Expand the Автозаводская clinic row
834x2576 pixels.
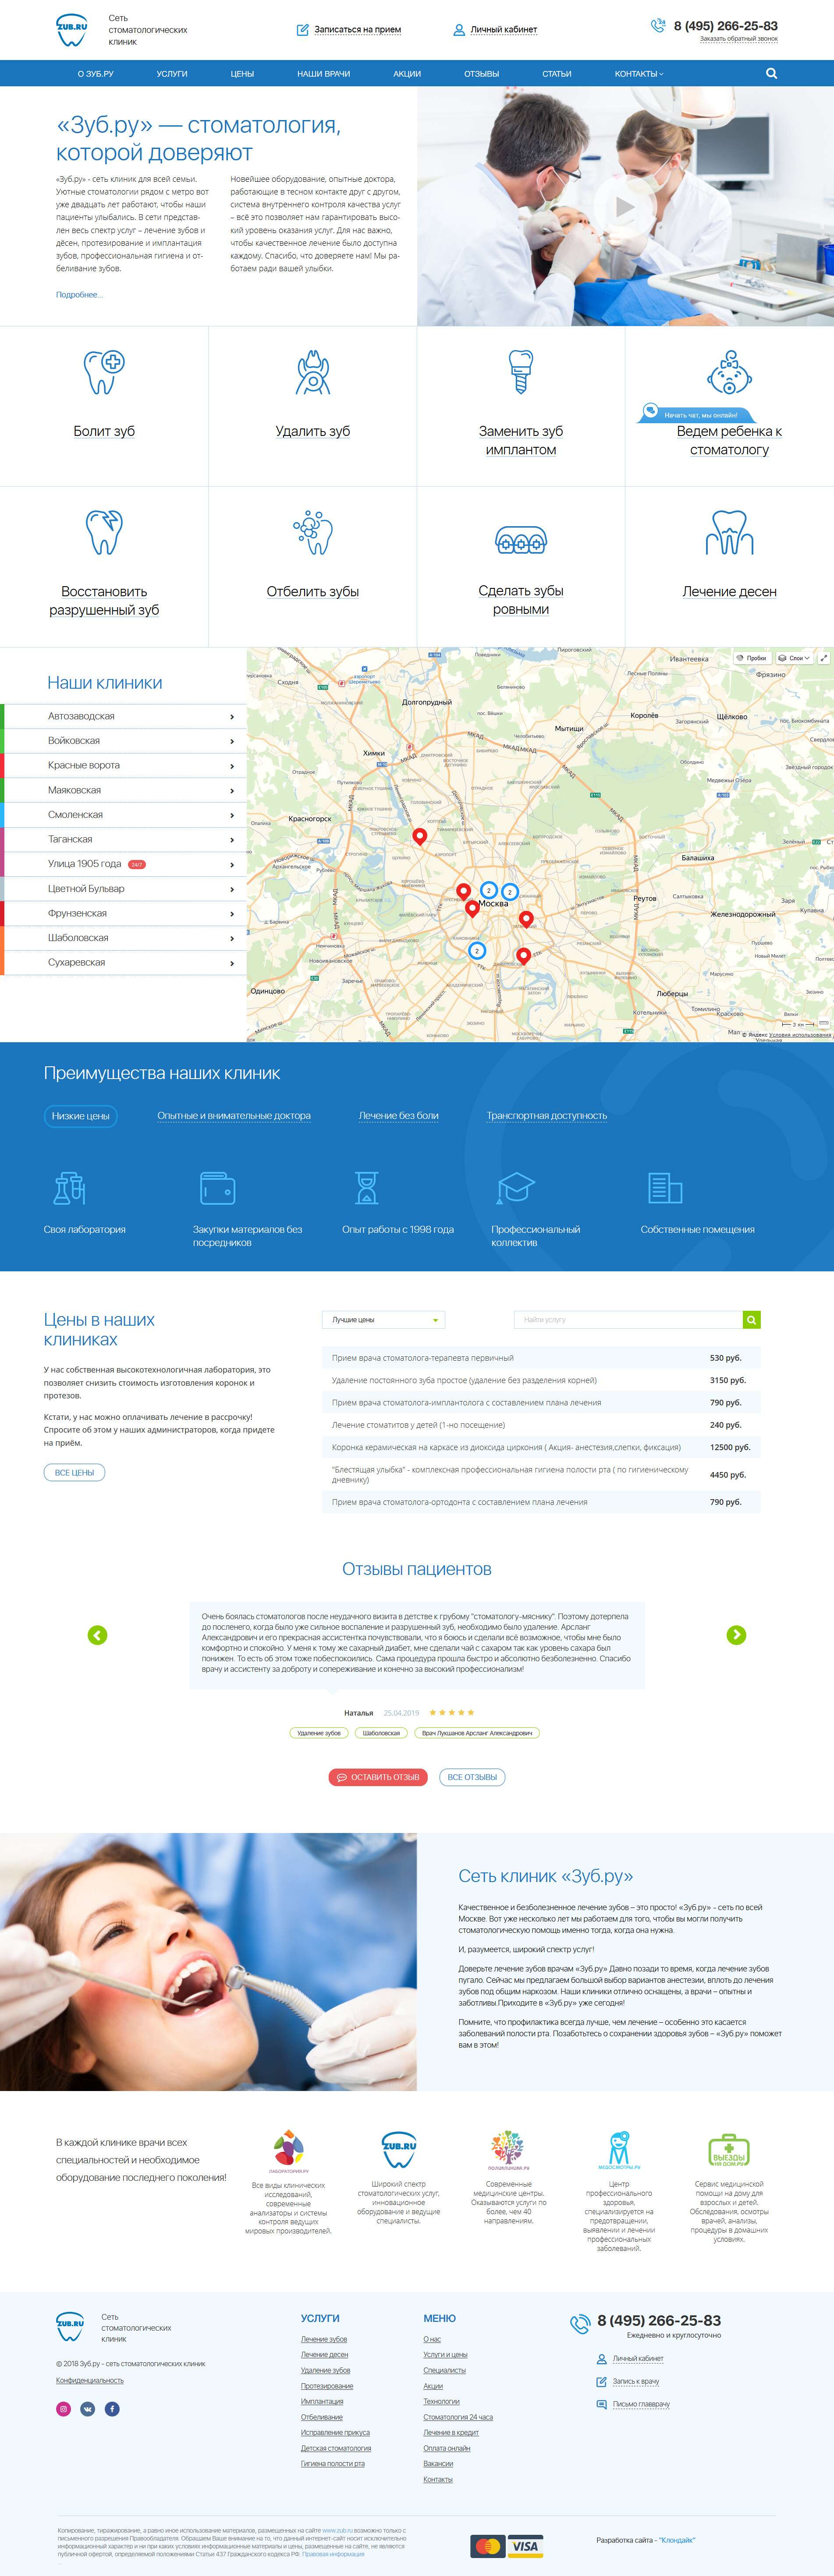click(123, 716)
